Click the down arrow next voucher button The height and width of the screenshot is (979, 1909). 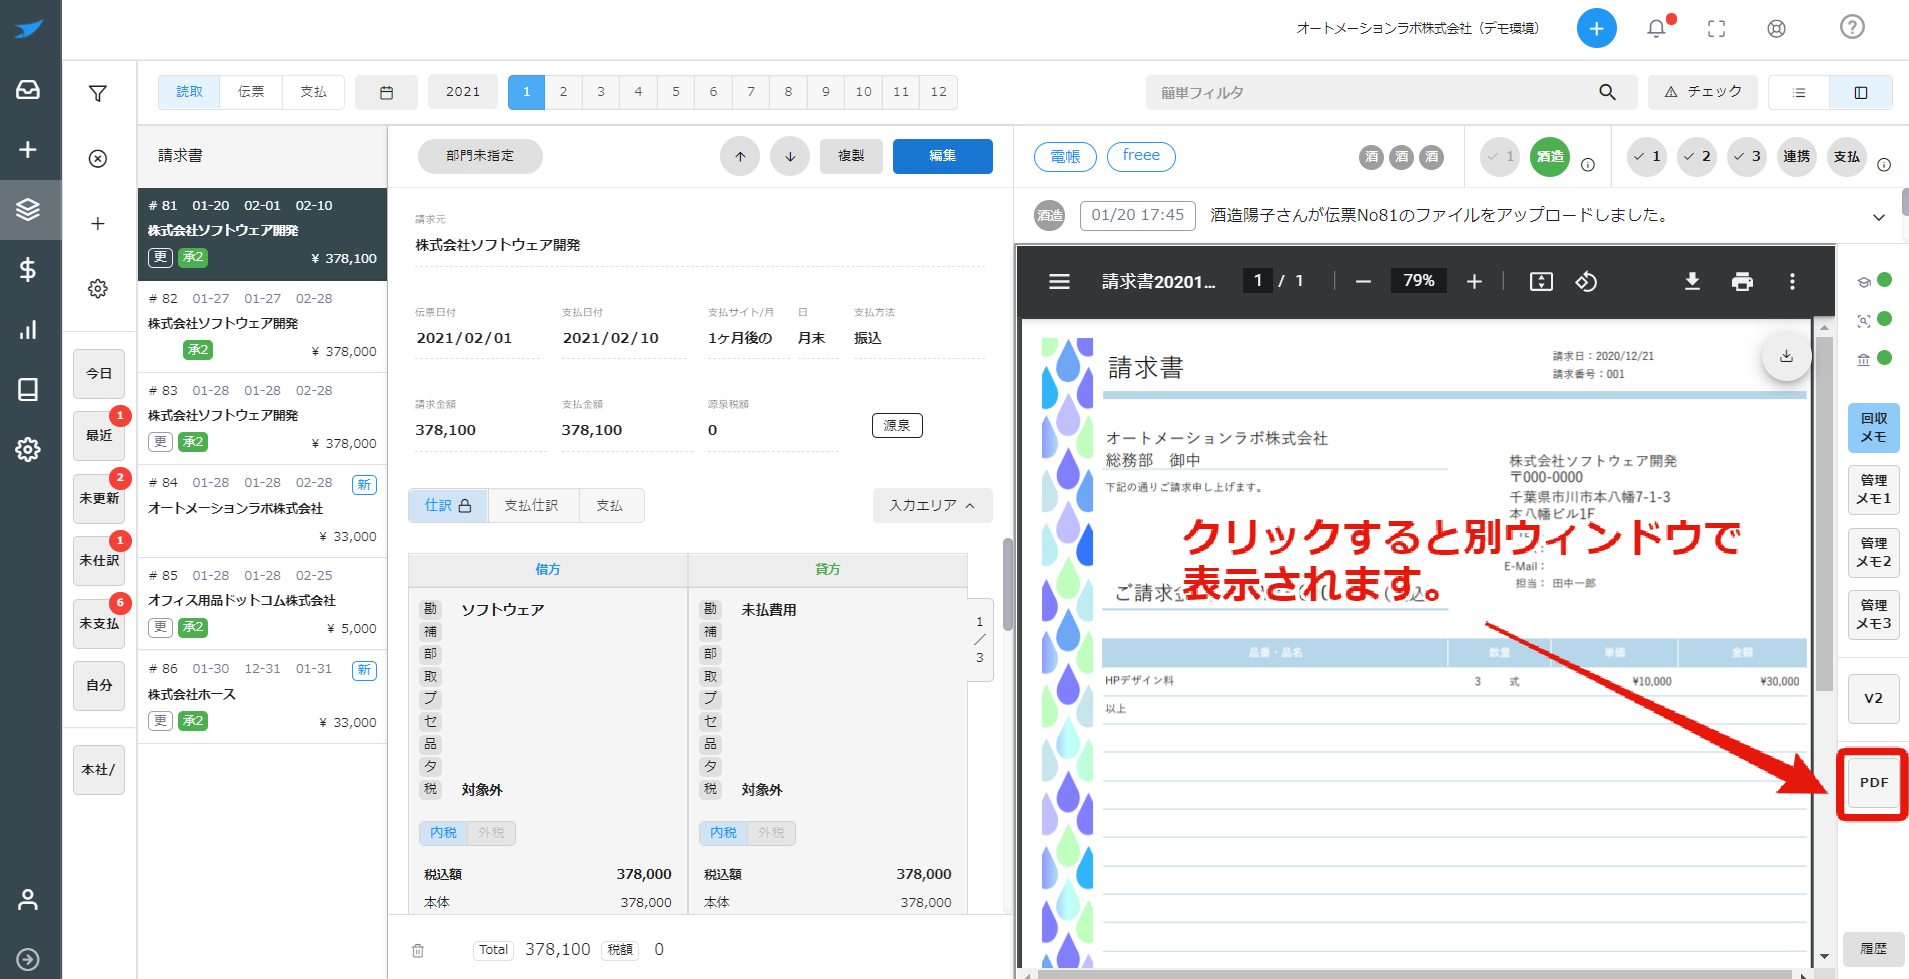pyautogui.click(x=790, y=156)
